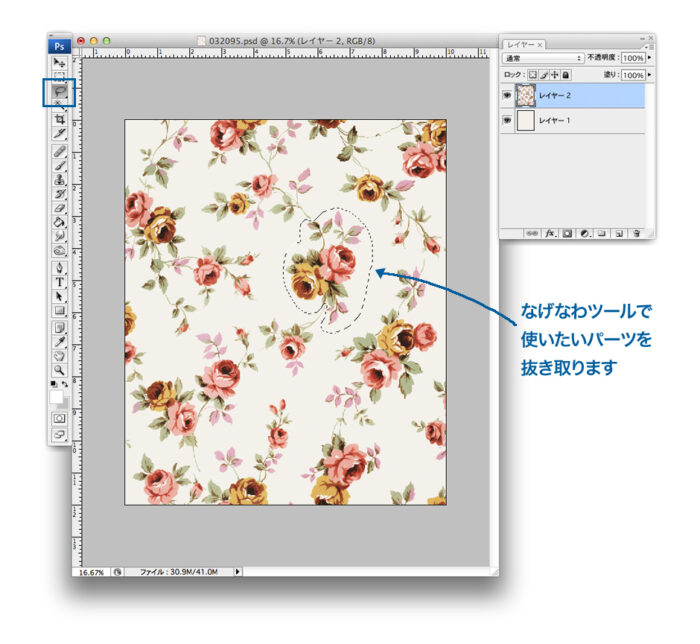The width and height of the screenshot is (700, 644).
Task: Select the Type (T) tool
Action: [59, 282]
